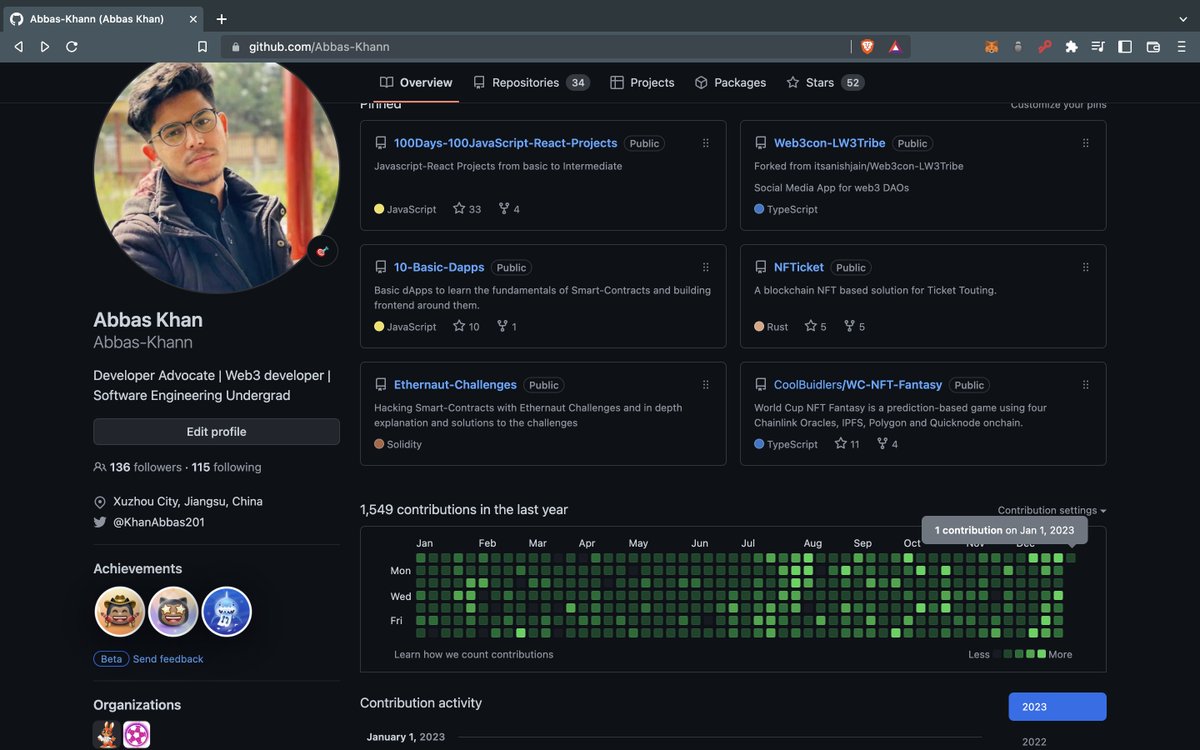
Task: Open the second achievement badge with sunglasses
Action: 173,612
